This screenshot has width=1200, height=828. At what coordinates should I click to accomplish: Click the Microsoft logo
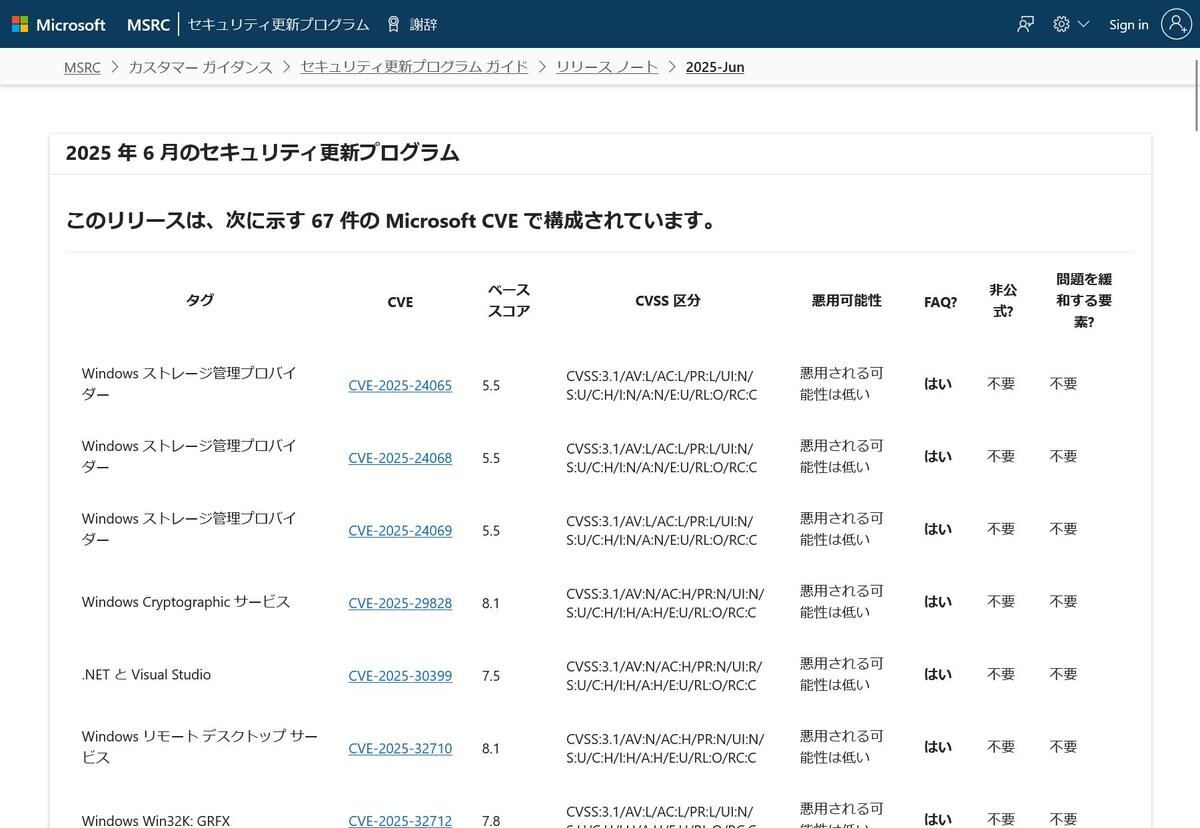click(59, 24)
